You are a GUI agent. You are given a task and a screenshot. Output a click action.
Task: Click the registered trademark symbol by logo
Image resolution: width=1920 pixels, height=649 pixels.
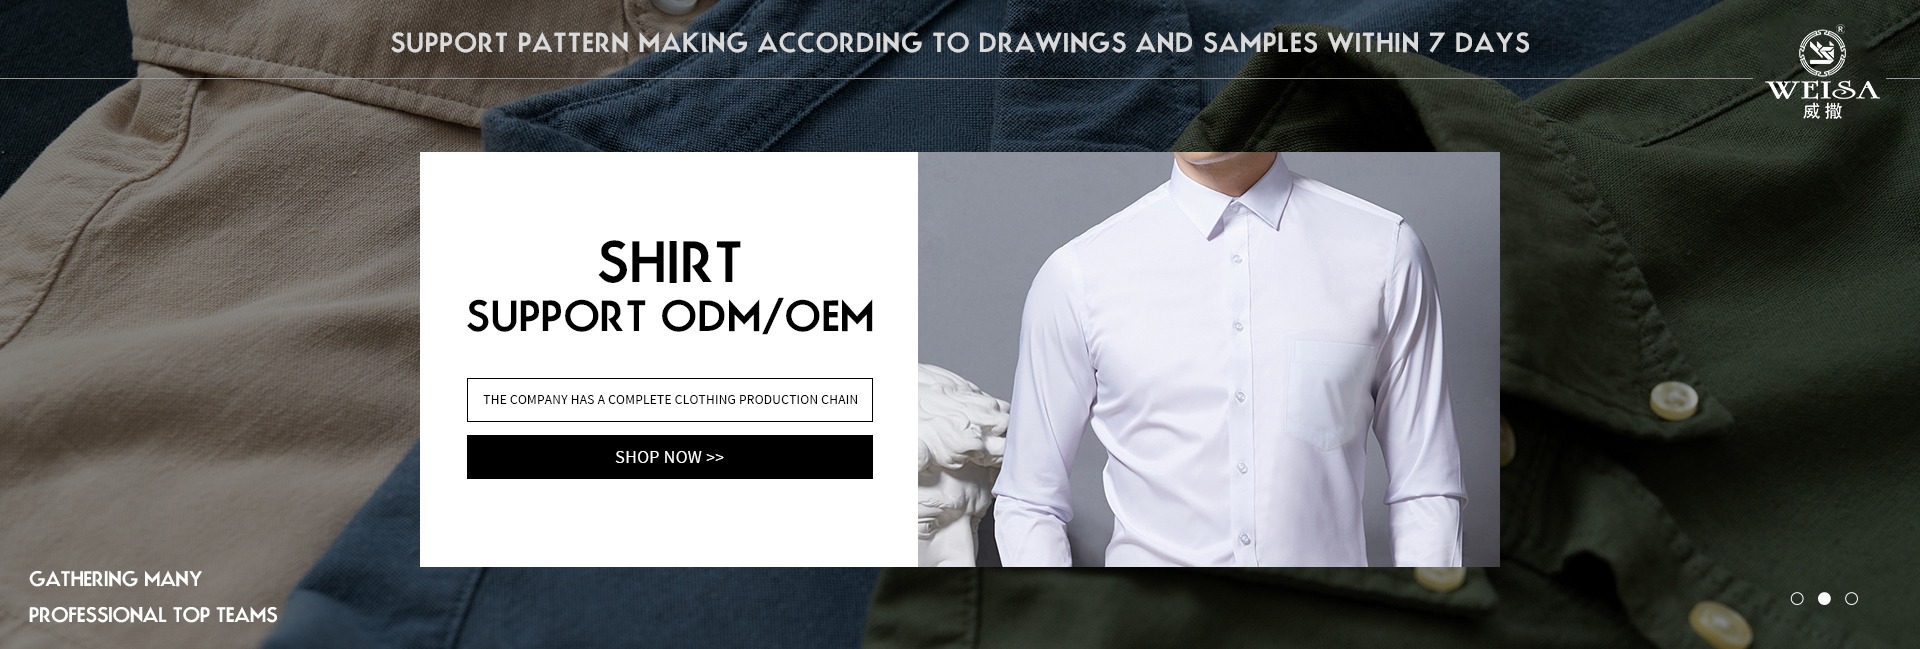tap(1841, 30)
